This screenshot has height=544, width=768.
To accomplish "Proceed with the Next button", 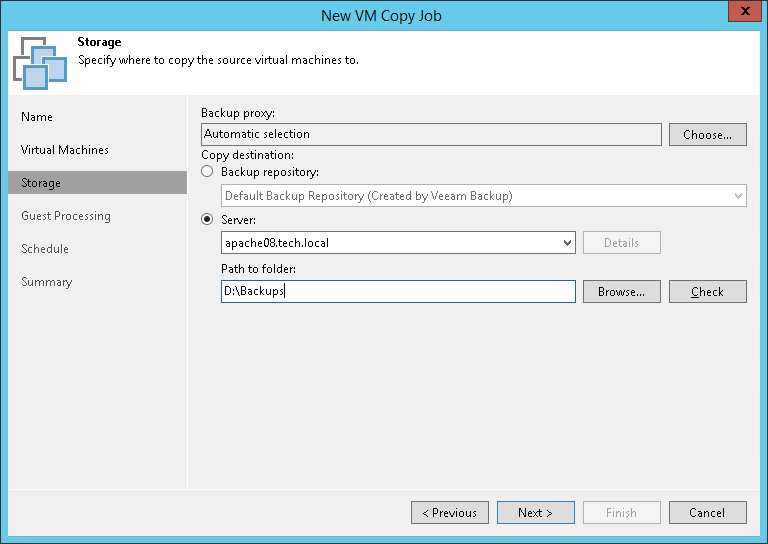I will [535, 513].
